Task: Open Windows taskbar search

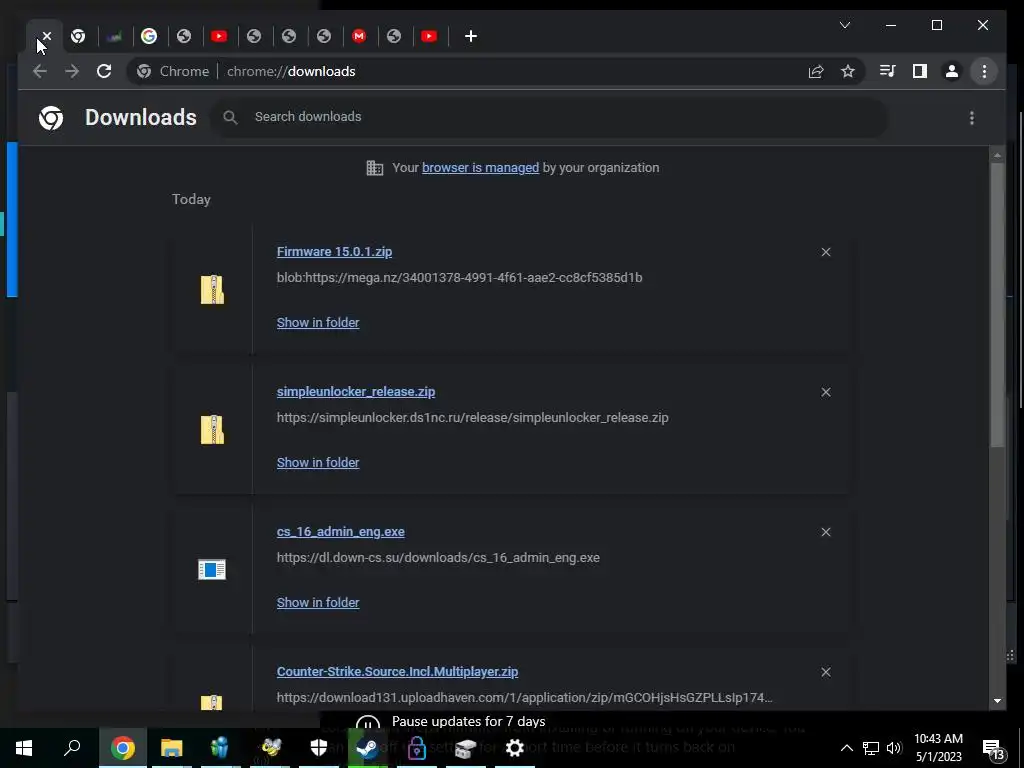Action: 72,748
